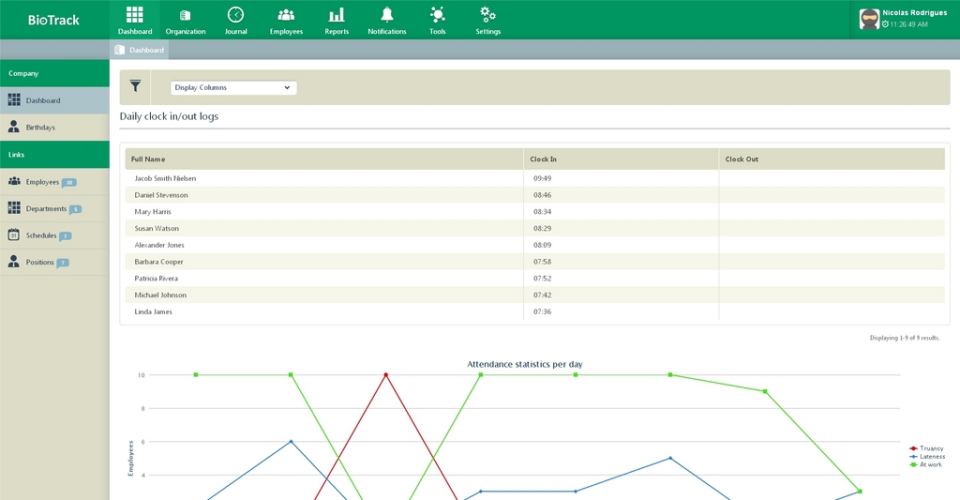Click the document icon on Dashboard breadcrumb tab
The image size is (960, 500).
(x=119, y=50)
